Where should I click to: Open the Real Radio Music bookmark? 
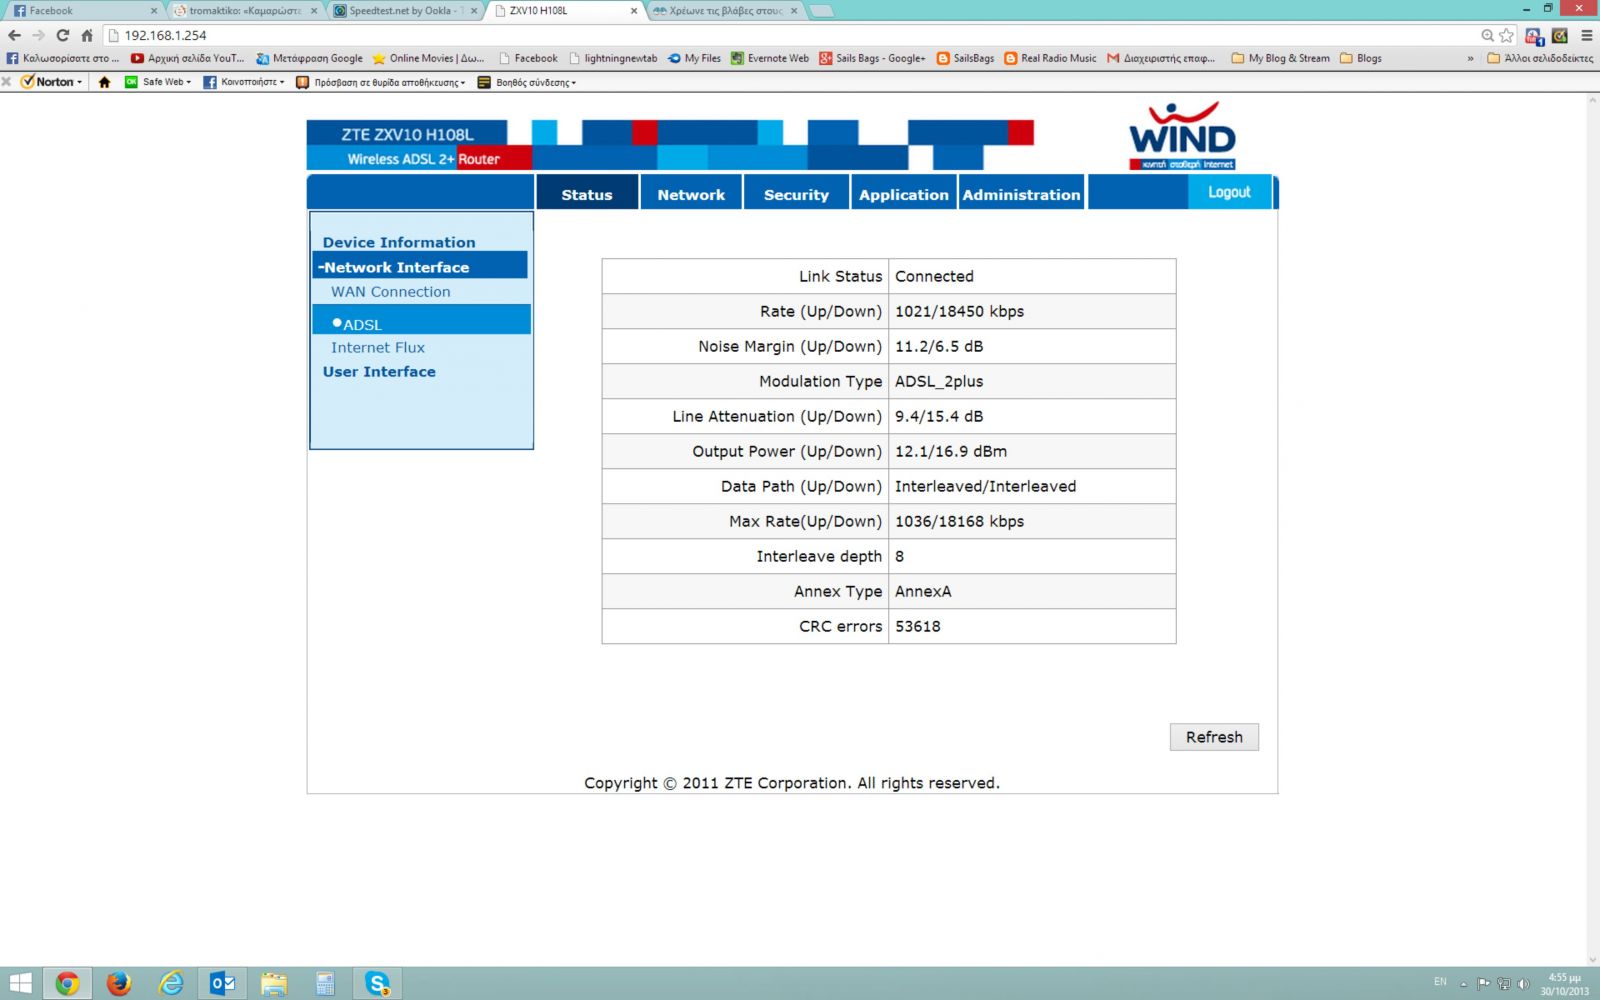pos(1050,58)
